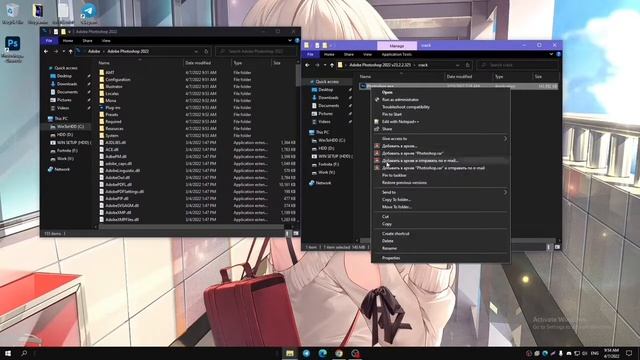The image size is (640, 360).
Task: Open recent locations dropdown in Photoshop 2022 window
Action: pyautogui.click(x=64, y=51)
